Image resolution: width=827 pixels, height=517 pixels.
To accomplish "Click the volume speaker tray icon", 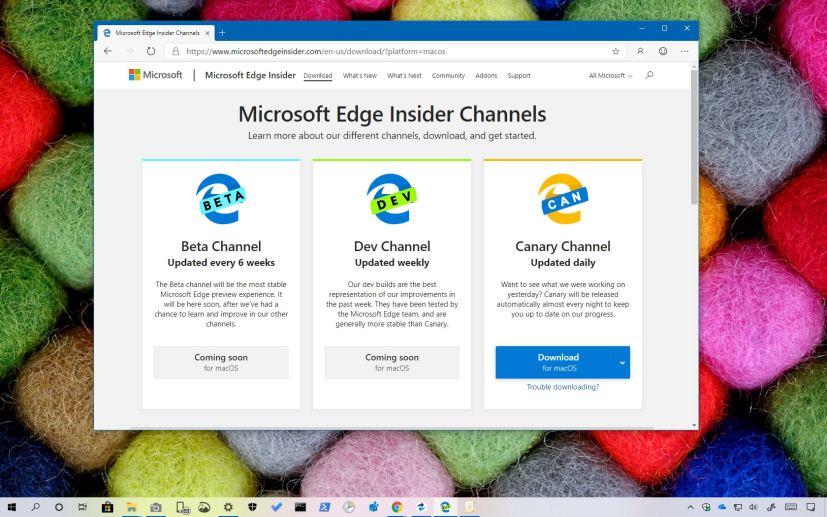I will [x=753, y=508].
